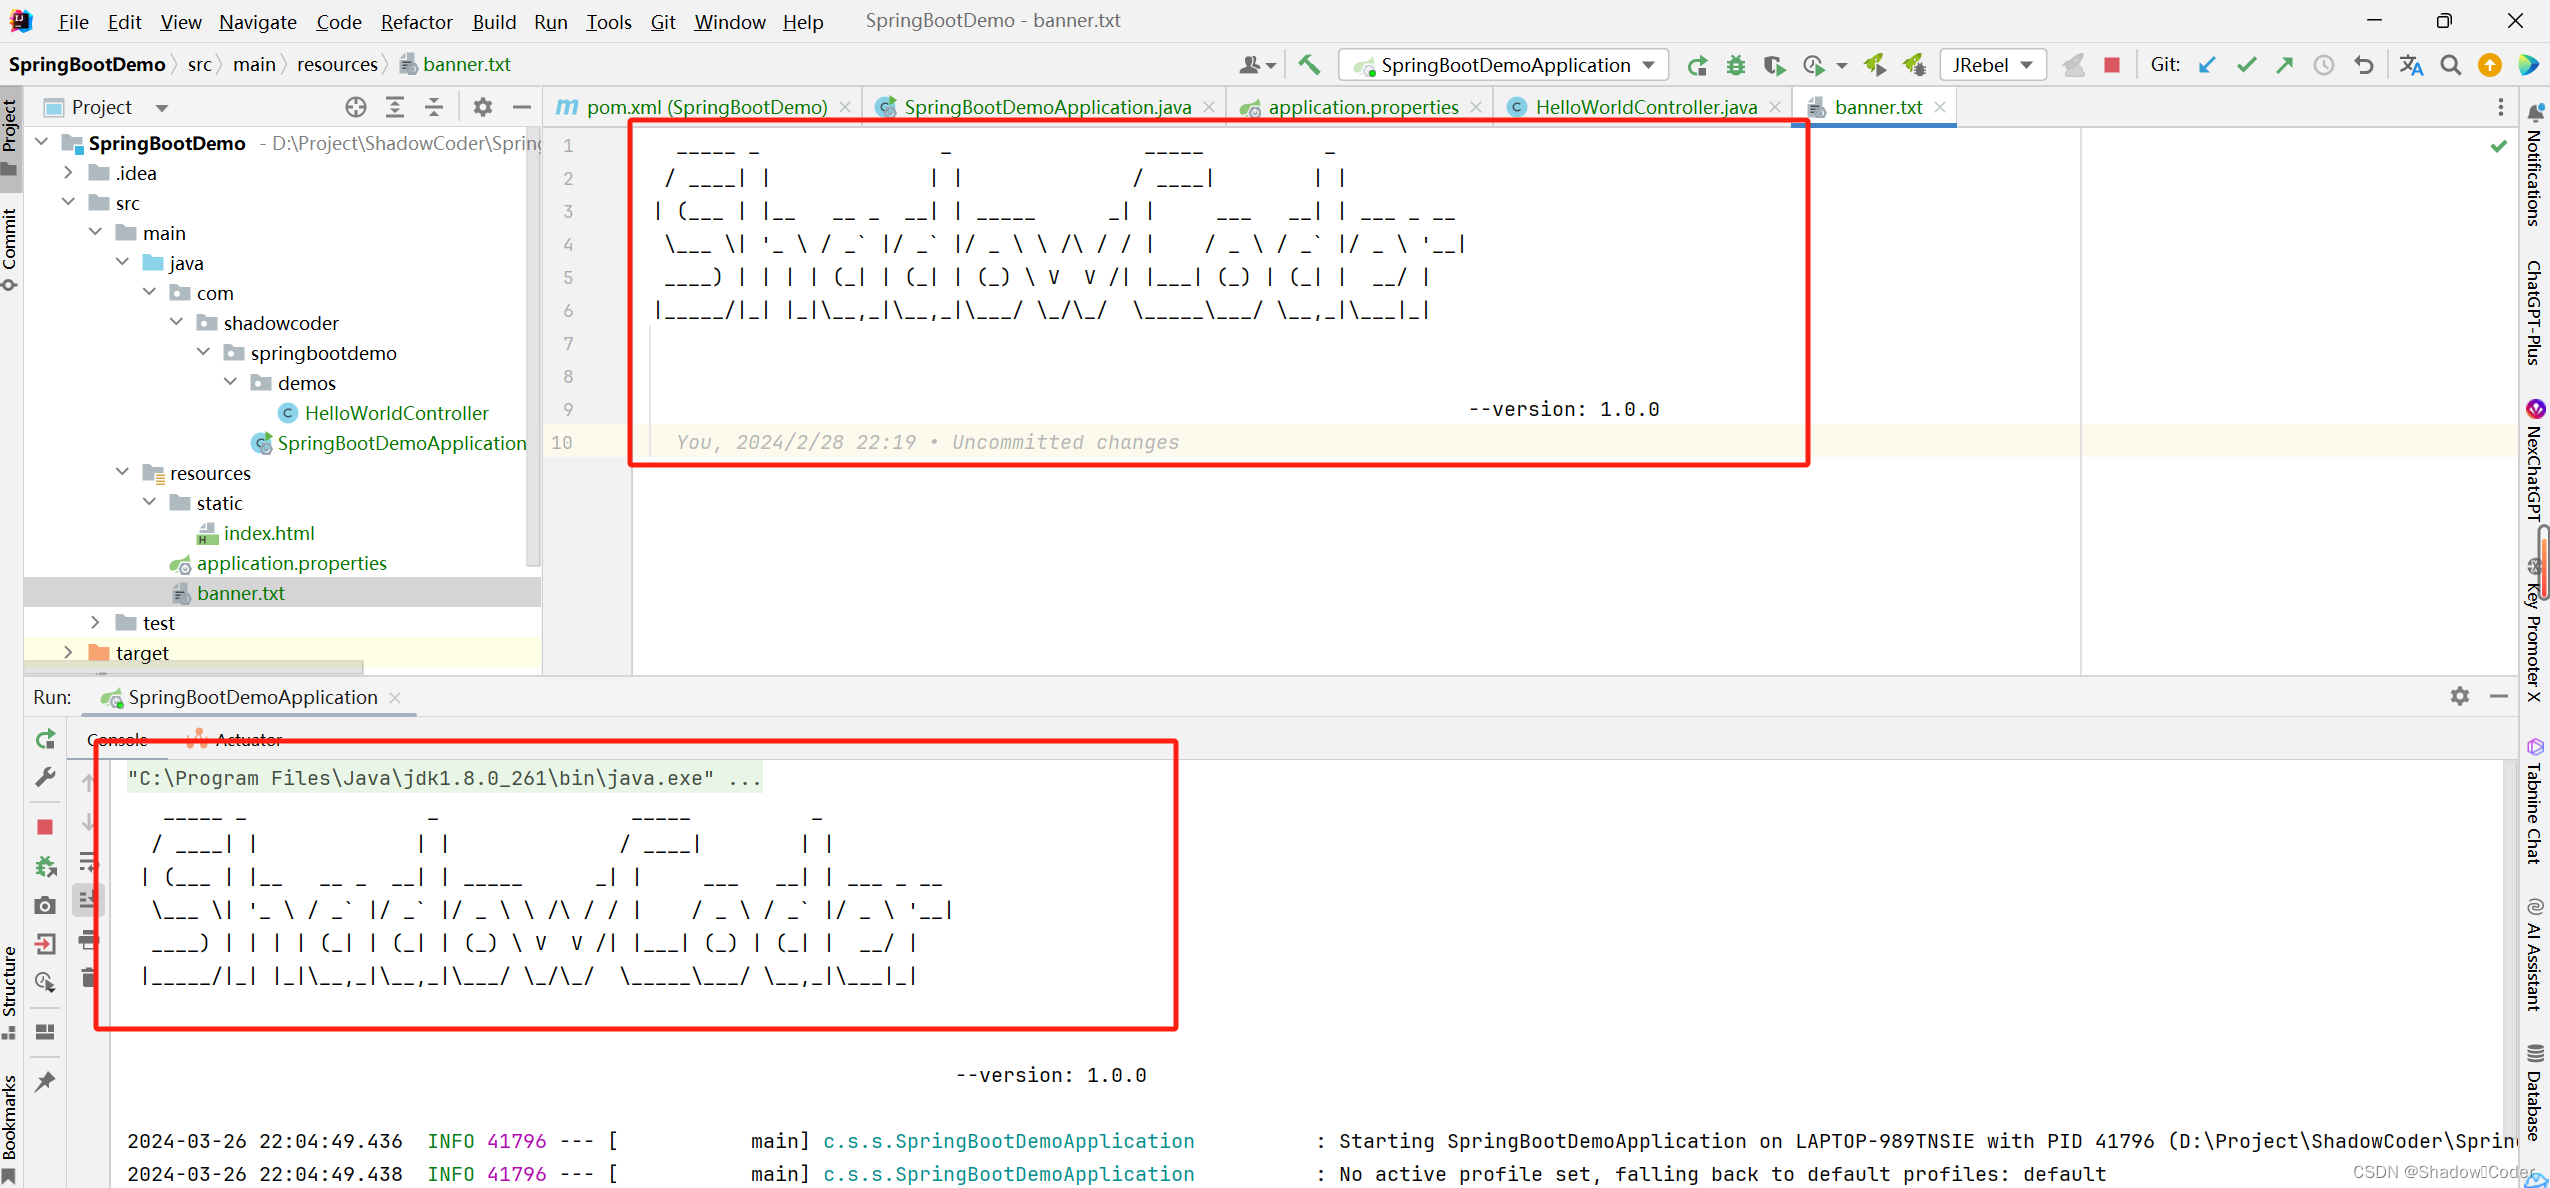Viewport: 2550px width, 1188px height.
Task: Toggle the Notifications side panel
Action: pyautogui.click(x=2535, y=165)
